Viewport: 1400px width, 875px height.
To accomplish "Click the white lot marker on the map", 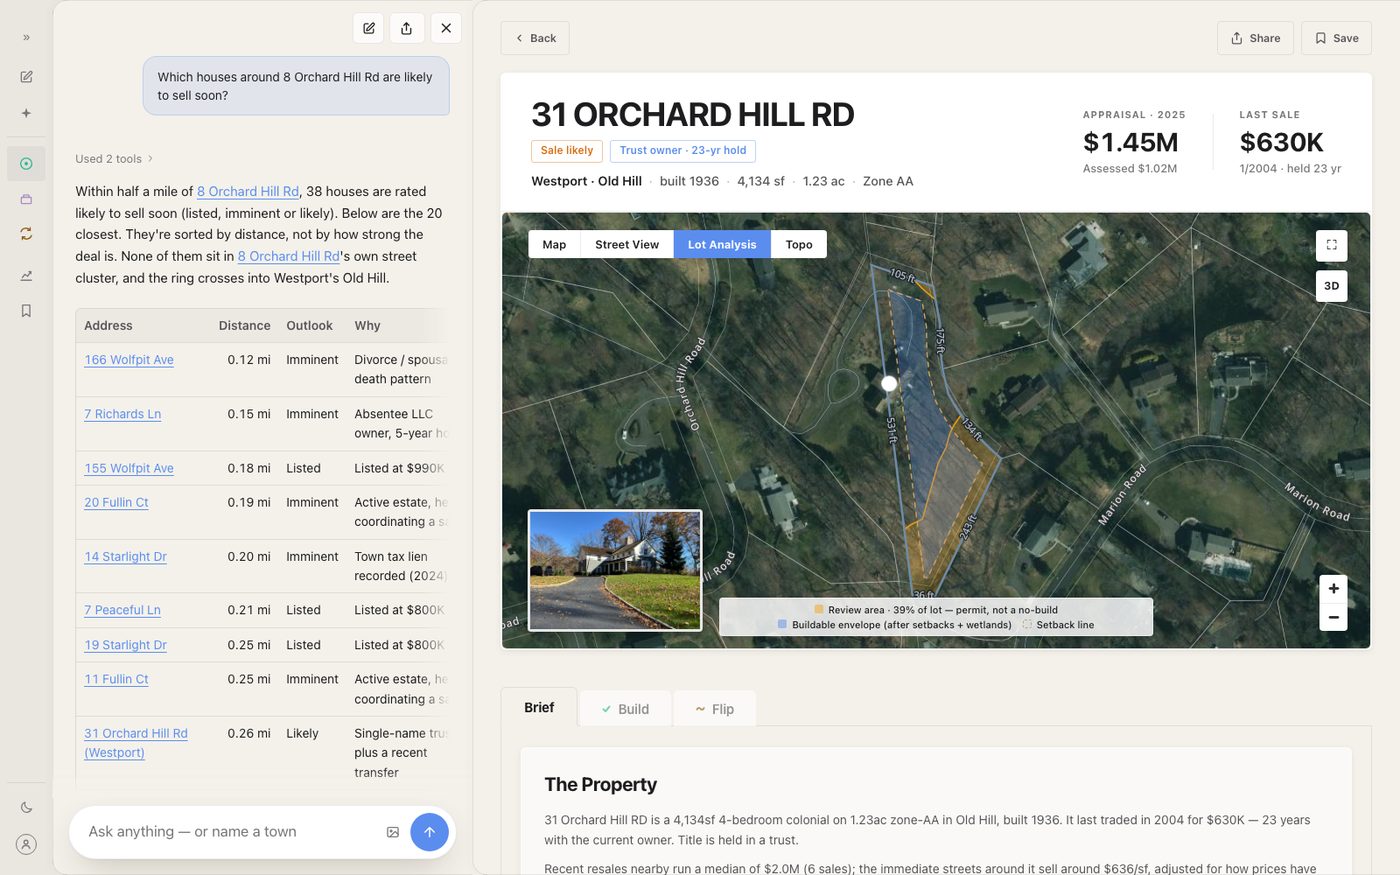I will point(889,384).
